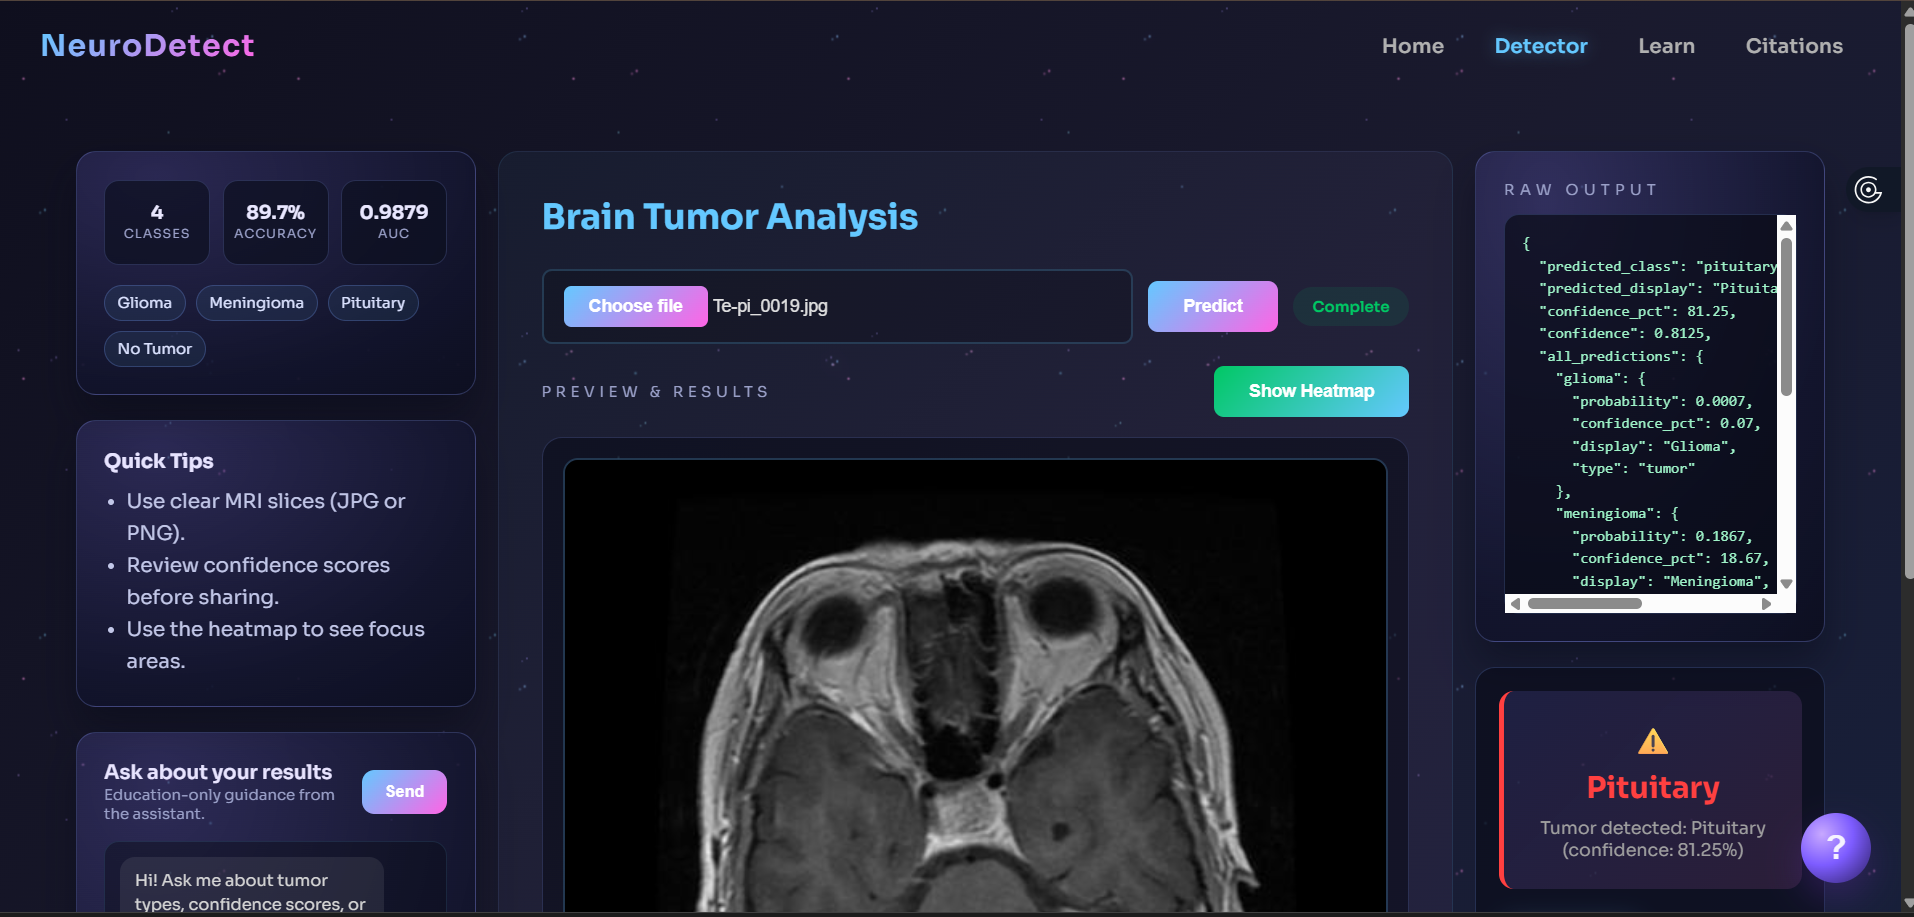The height and width of the screenshot is (917, 1914).
Task: Run the Predict button
Action: coord(1212,306)
